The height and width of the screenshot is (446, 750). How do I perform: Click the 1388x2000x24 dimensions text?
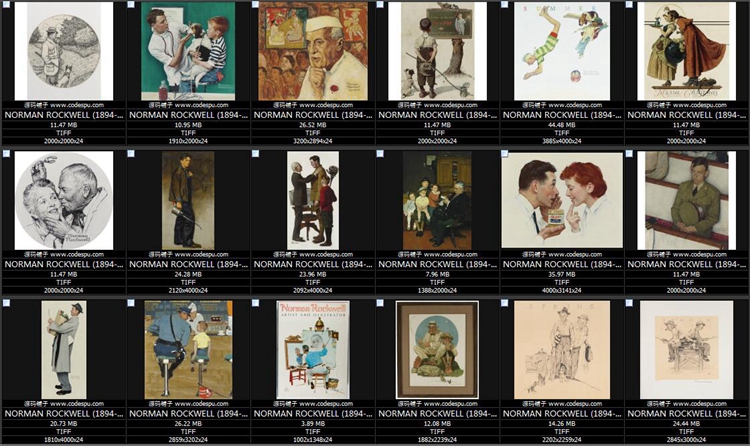tap(437, 290)
